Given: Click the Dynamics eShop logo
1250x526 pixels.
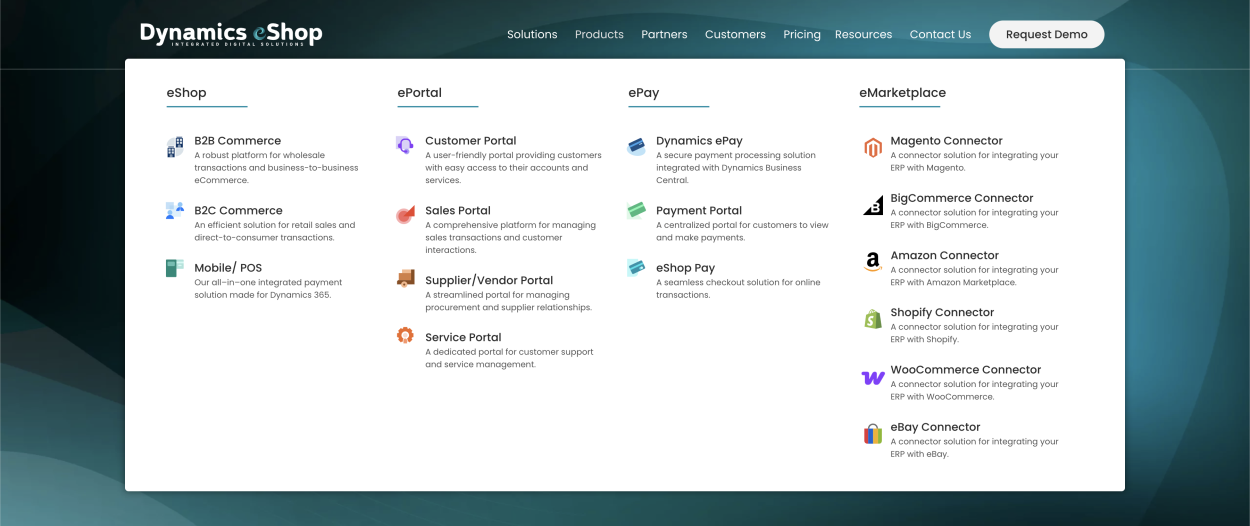Looking at the screenshot, I should click(x=231, y=34).
